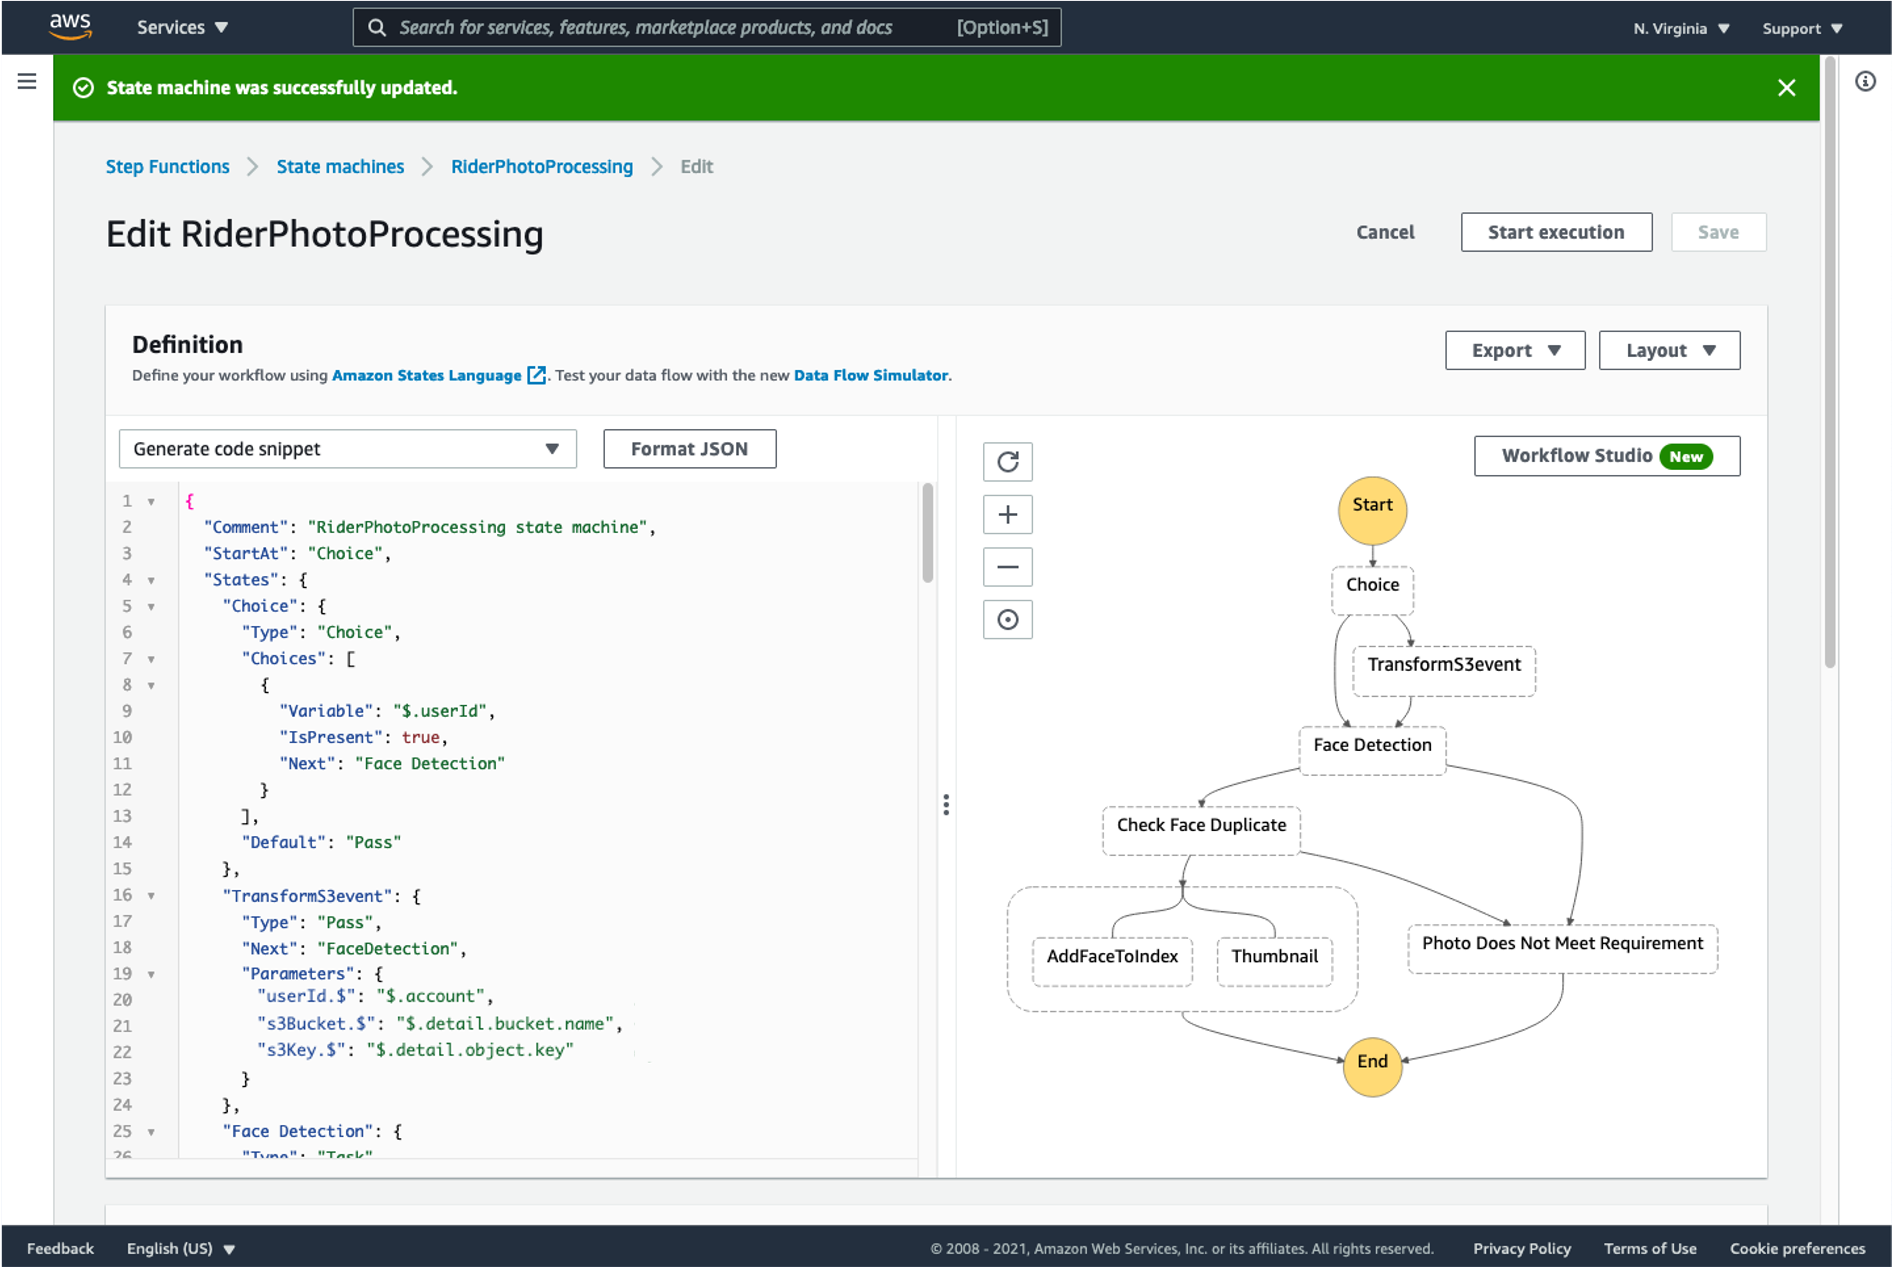Select Photo Does Not Meet Requirement node

(x=1562, y=948)
